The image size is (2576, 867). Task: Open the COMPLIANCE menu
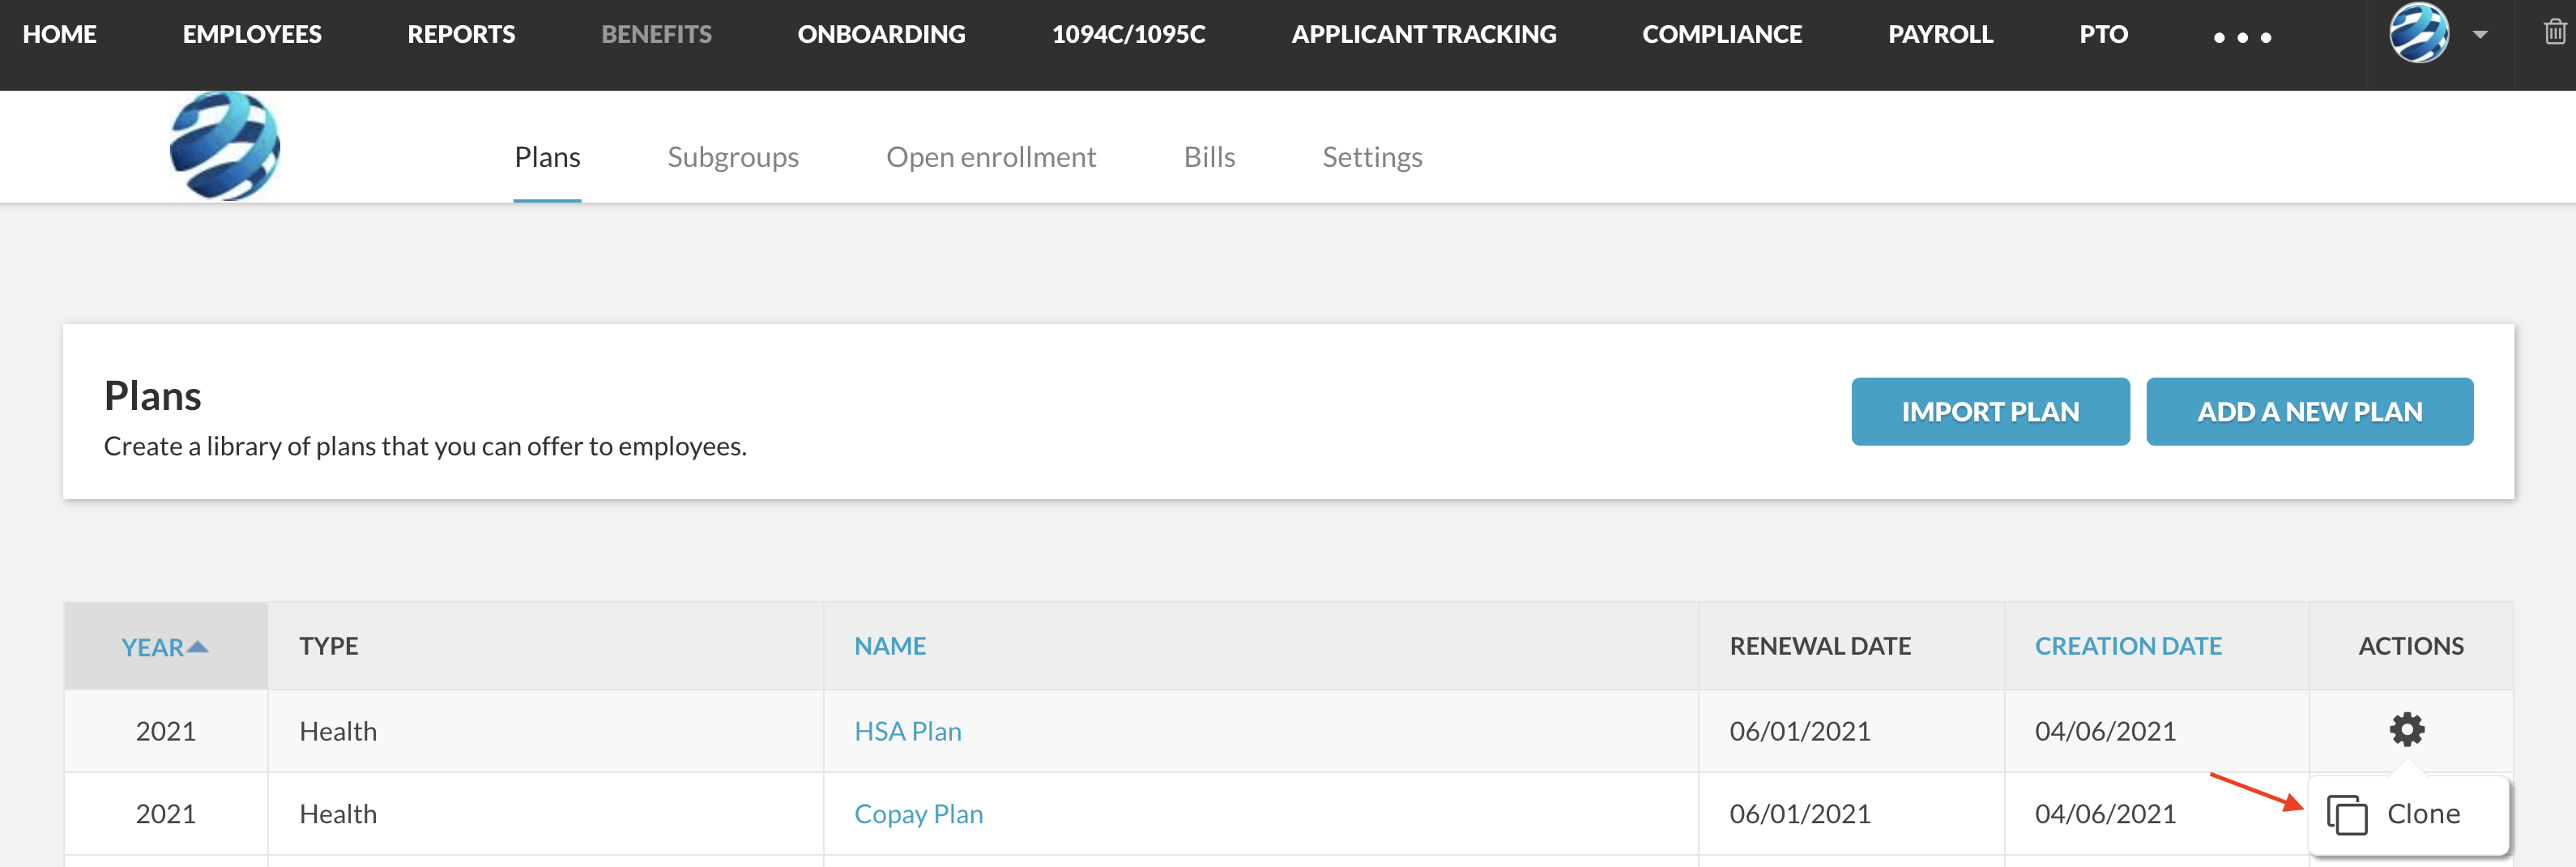click(x=1721, y=34)
